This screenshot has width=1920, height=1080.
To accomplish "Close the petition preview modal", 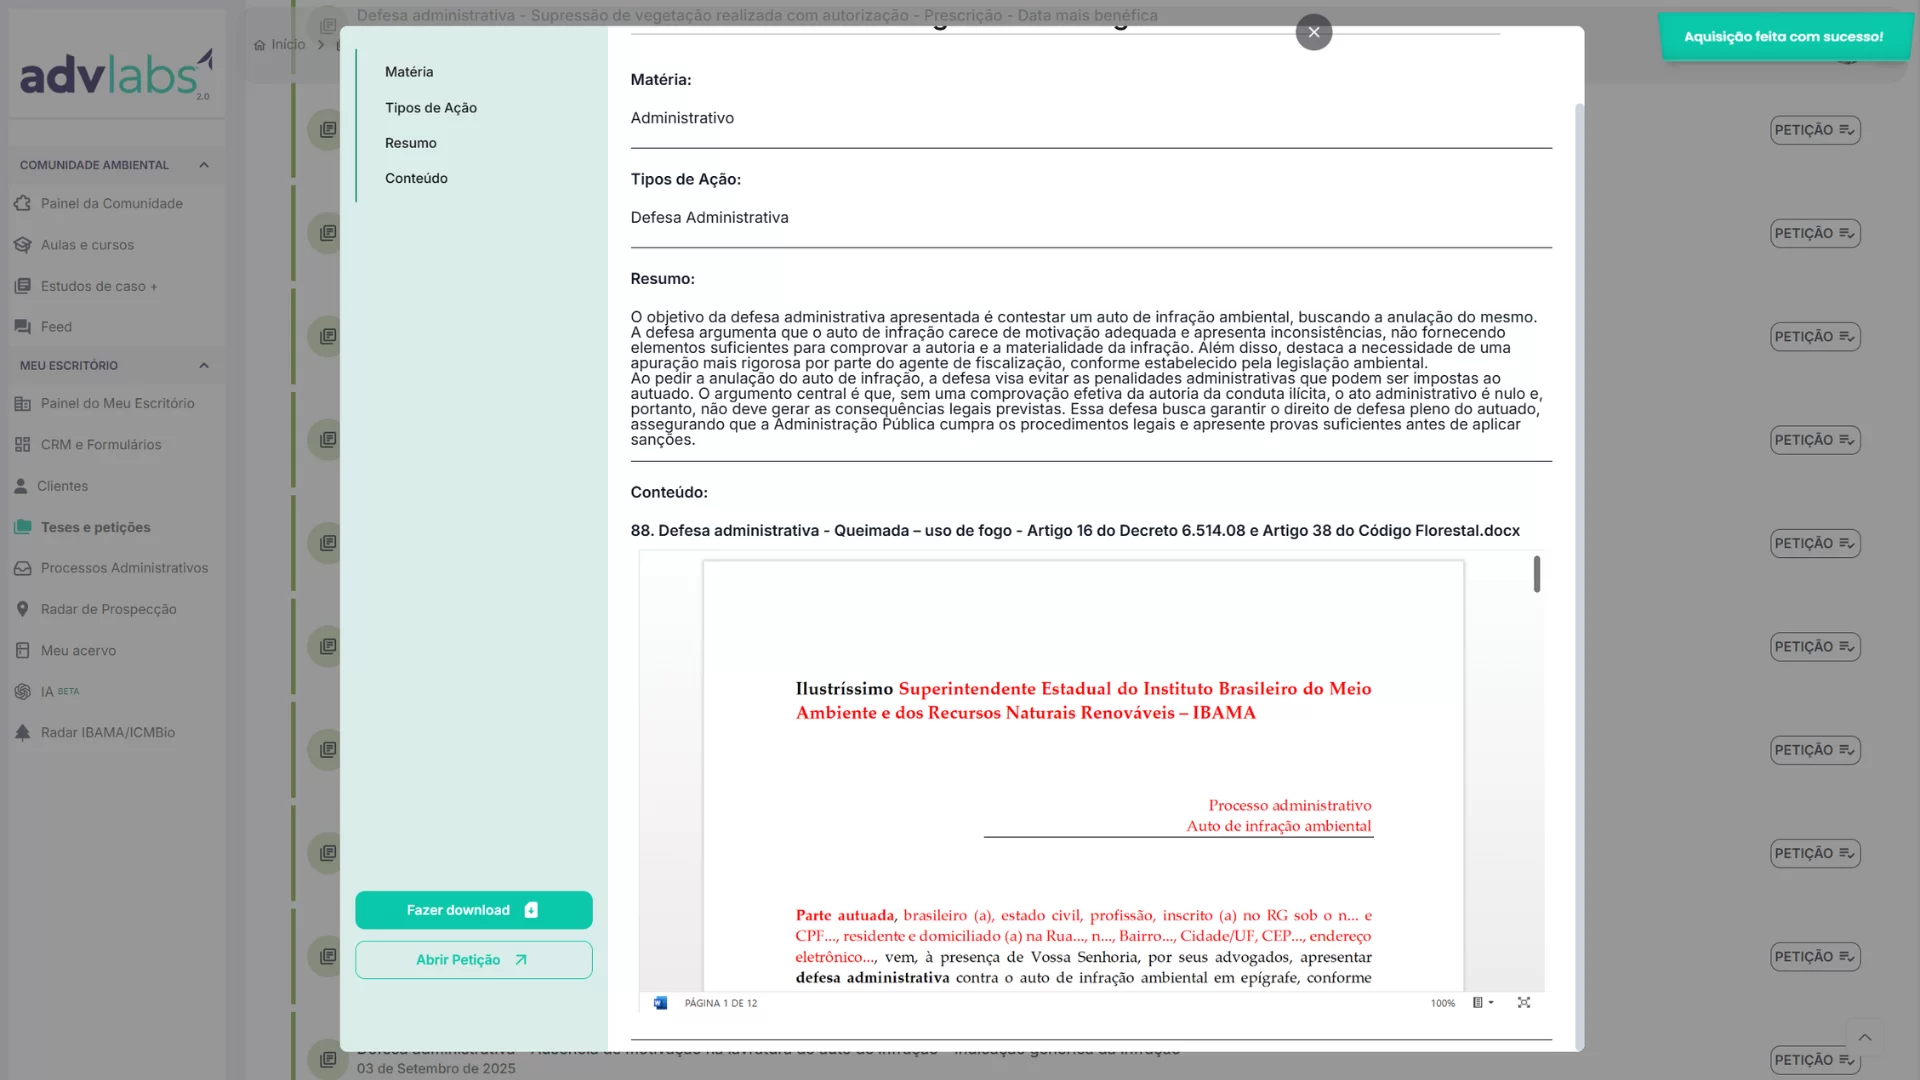I will click(1313, 32).
